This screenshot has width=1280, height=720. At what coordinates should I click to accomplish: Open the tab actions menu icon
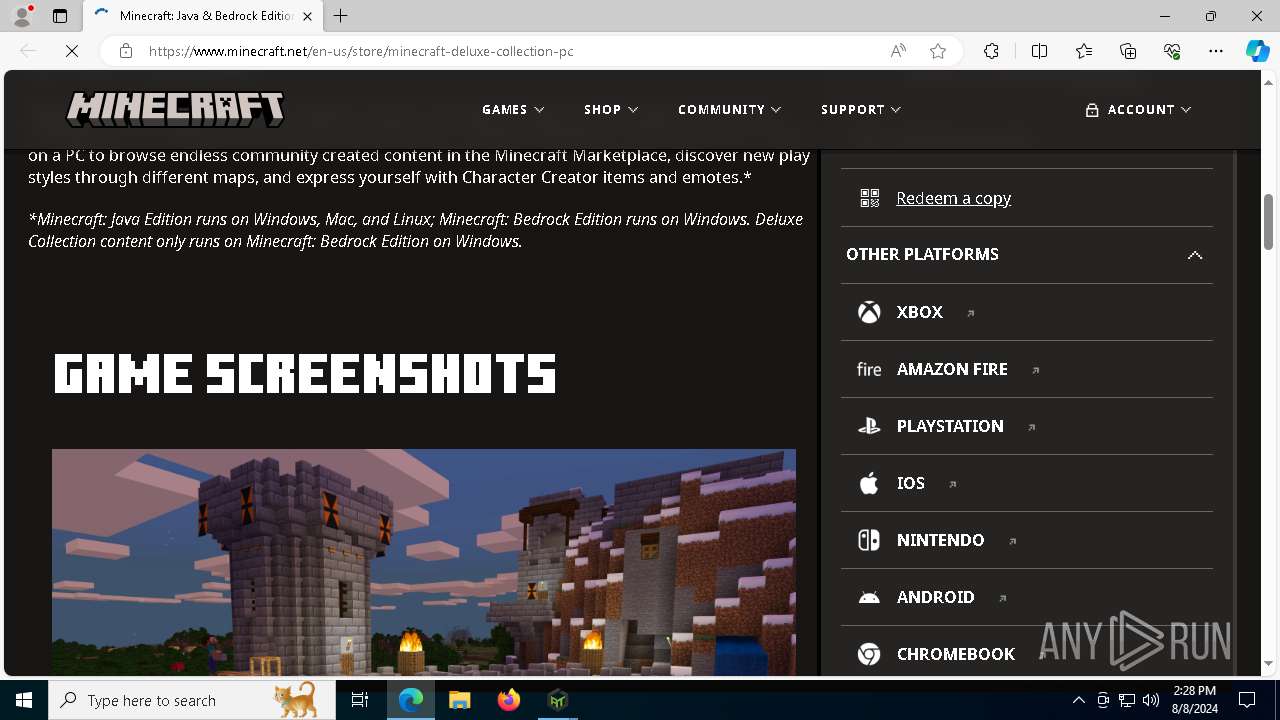click(60, 16)
